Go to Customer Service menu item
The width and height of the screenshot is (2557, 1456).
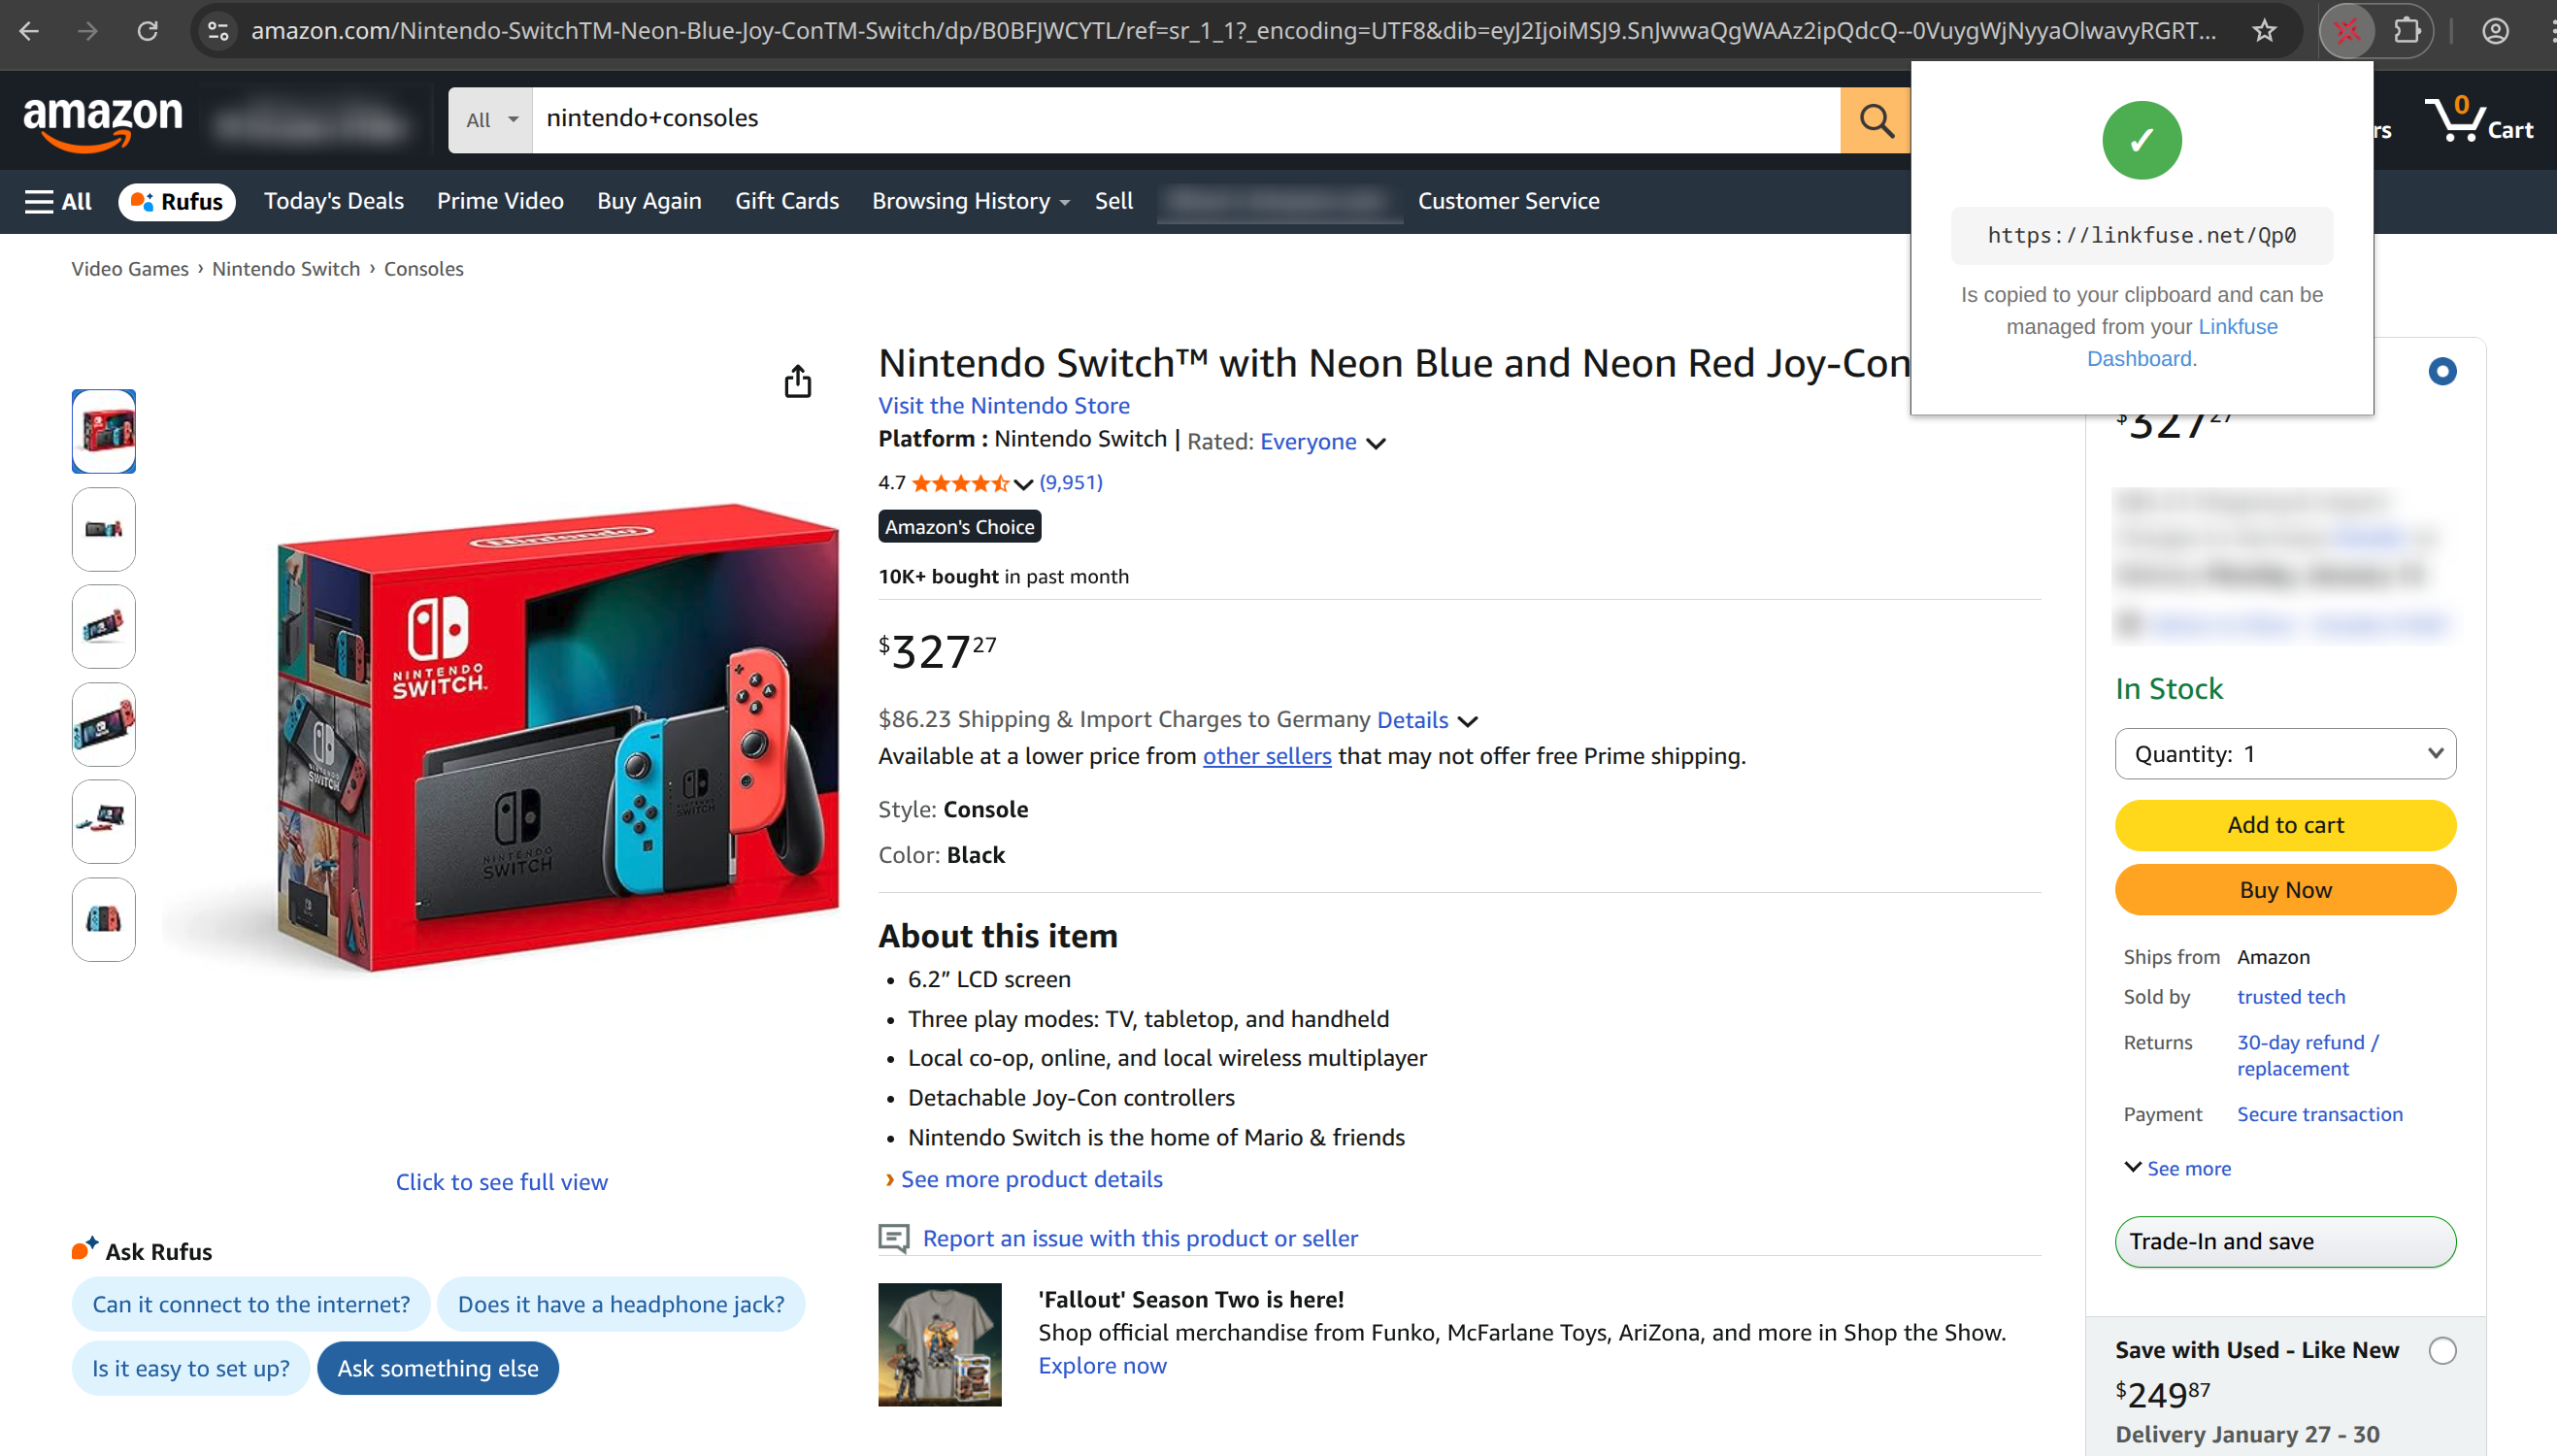click(x=1508, y=201)
